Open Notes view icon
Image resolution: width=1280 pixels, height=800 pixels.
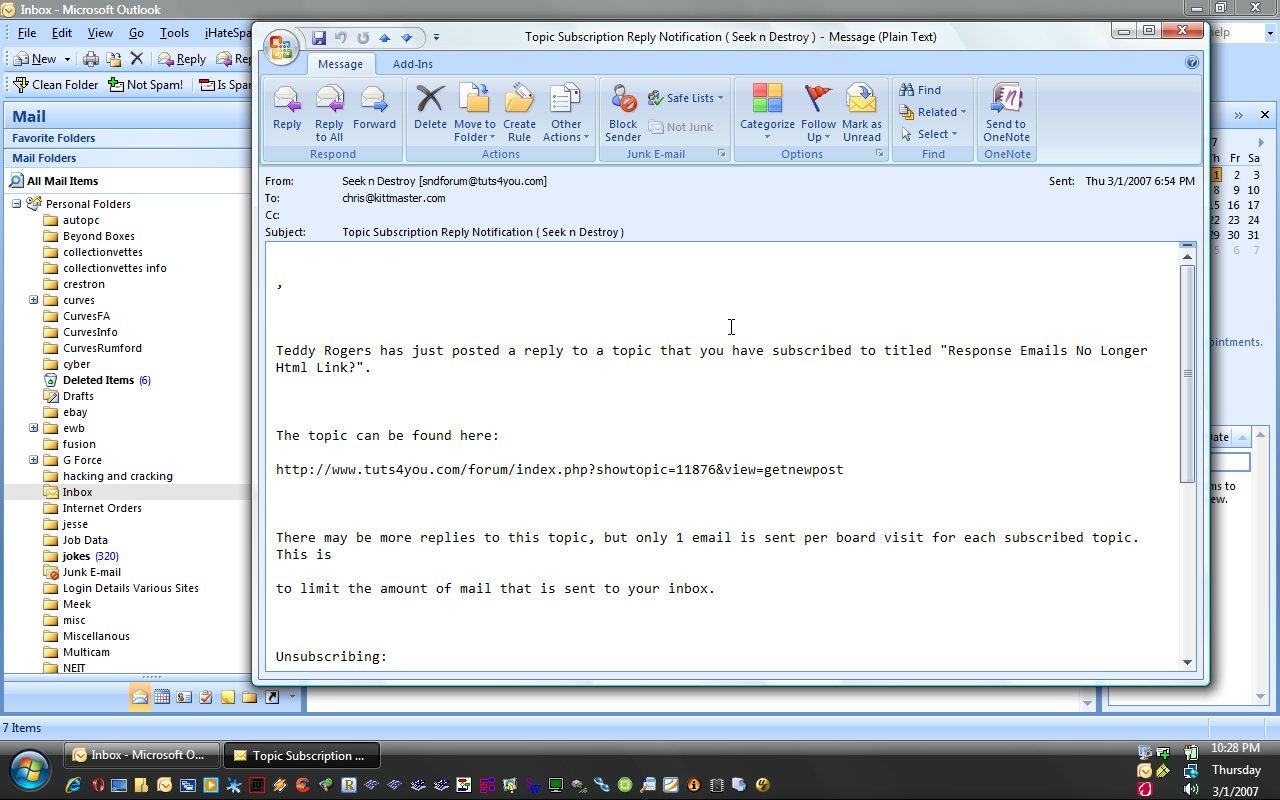click(228, 697)
